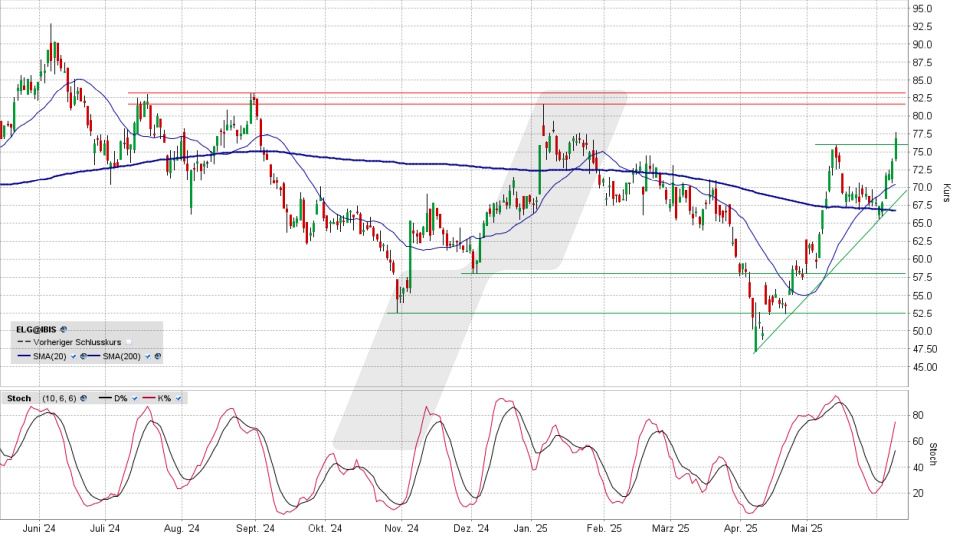960x540 pixels.
Task: Click the vertical Stoch axis title
Action: (x=933, y=454)
